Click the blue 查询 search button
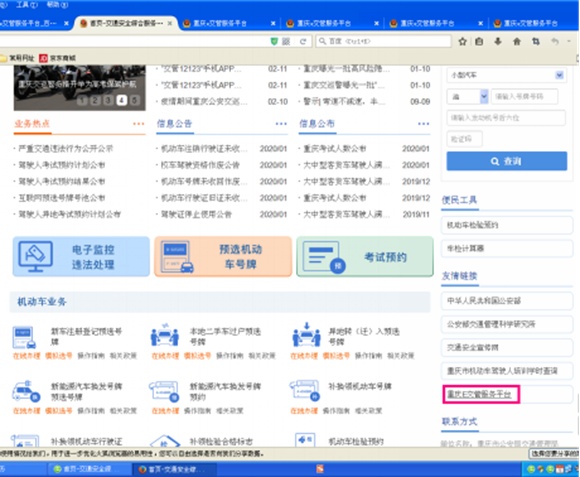Viewport: 580px width, 477px height. (x=506, y=161)
